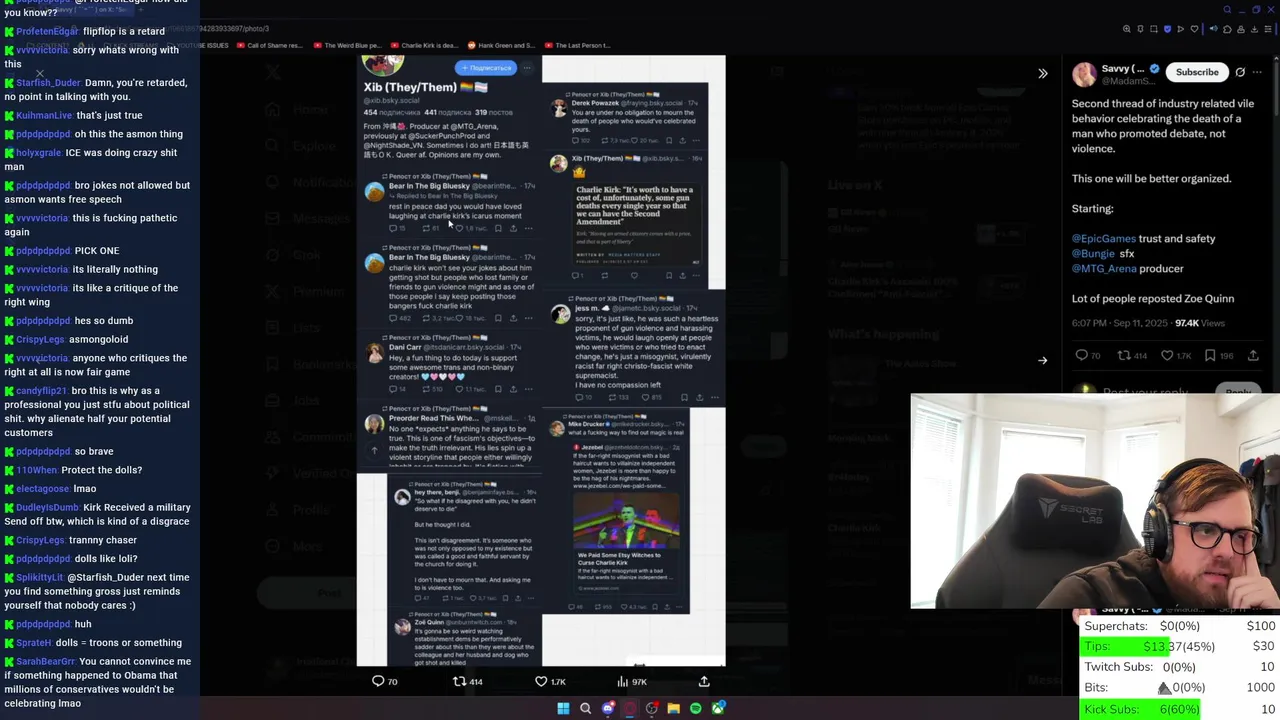Open the Windows Start menu
Screen dimensions: 1280x720
pyautogui.click(x=563, y=708)
